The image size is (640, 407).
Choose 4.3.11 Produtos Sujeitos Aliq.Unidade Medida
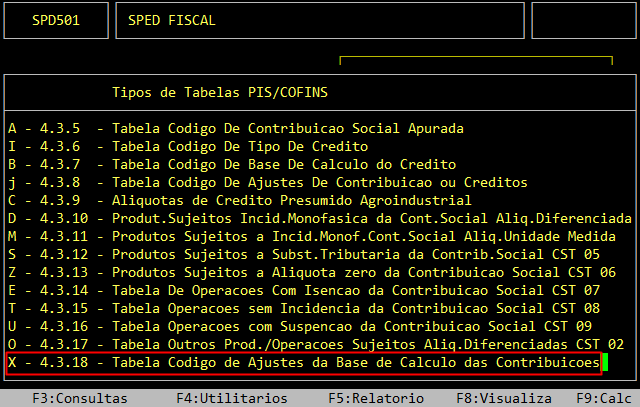click(x=318, y=236)
